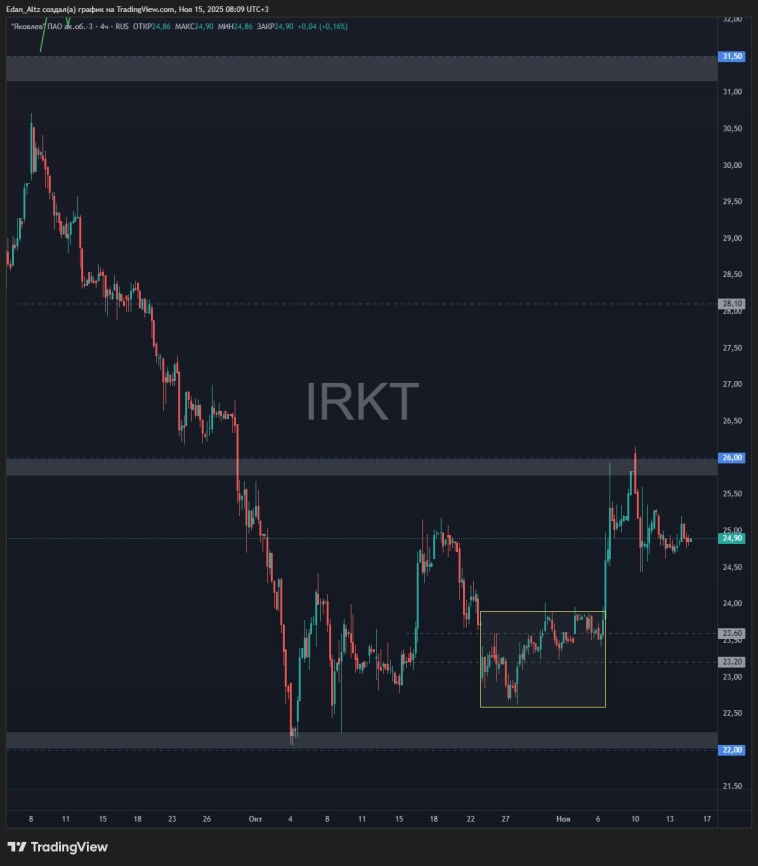Click the gray 23,20 price line label
The image size is (758, 866).
(732, 662)
